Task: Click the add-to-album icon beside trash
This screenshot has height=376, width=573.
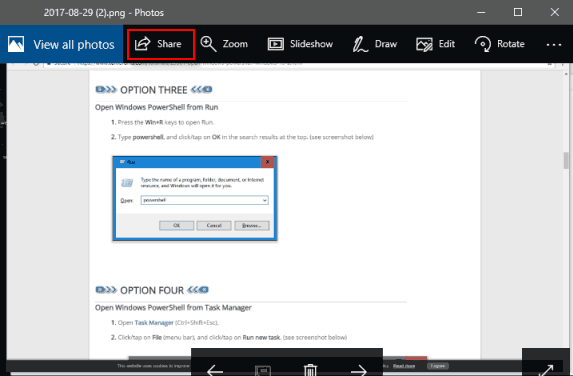Action: pos(263,371)
